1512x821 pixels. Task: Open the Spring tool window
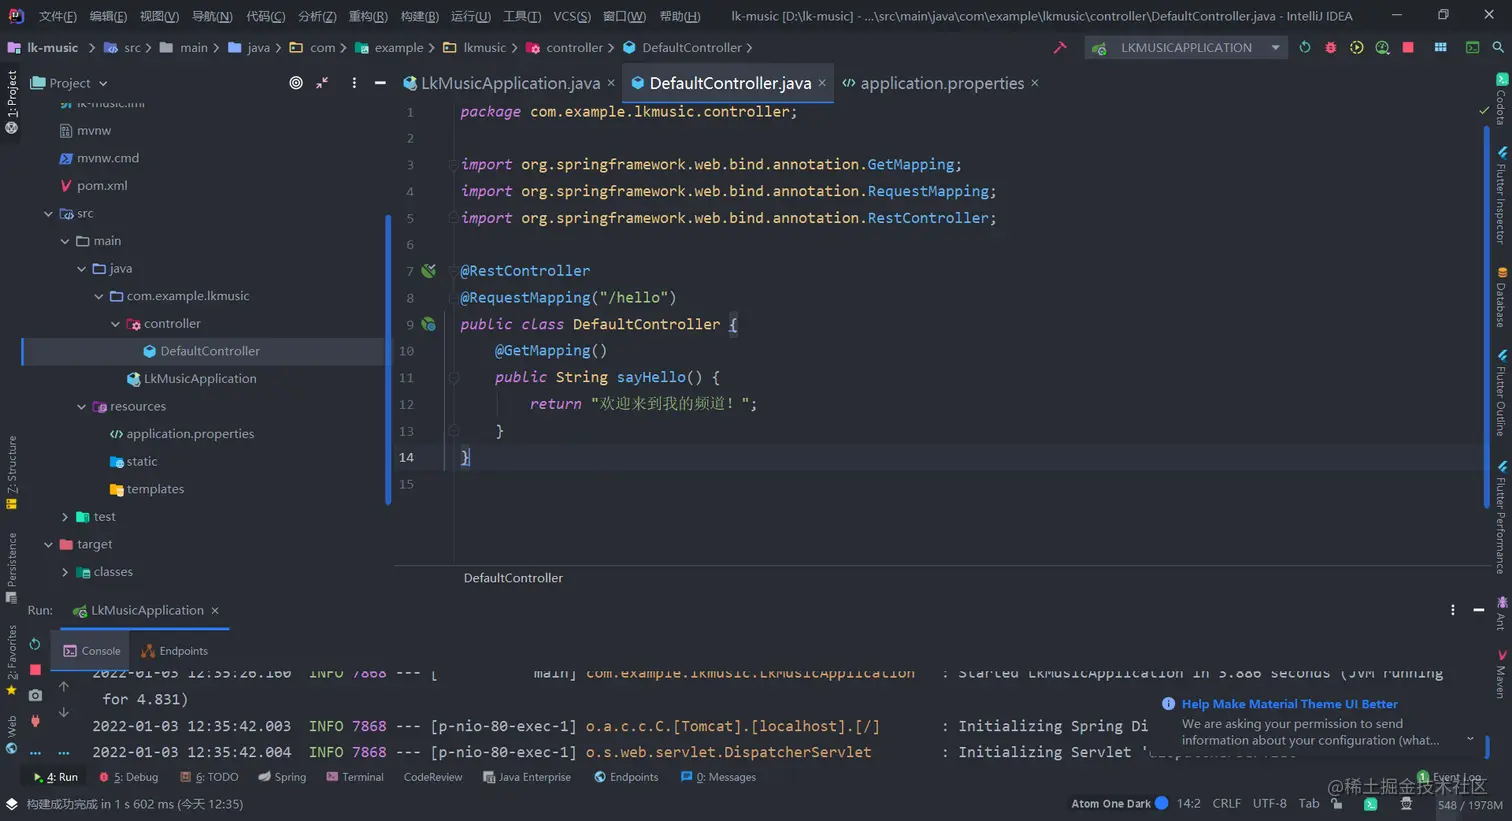pyautogui.click(x=282, y=777)
